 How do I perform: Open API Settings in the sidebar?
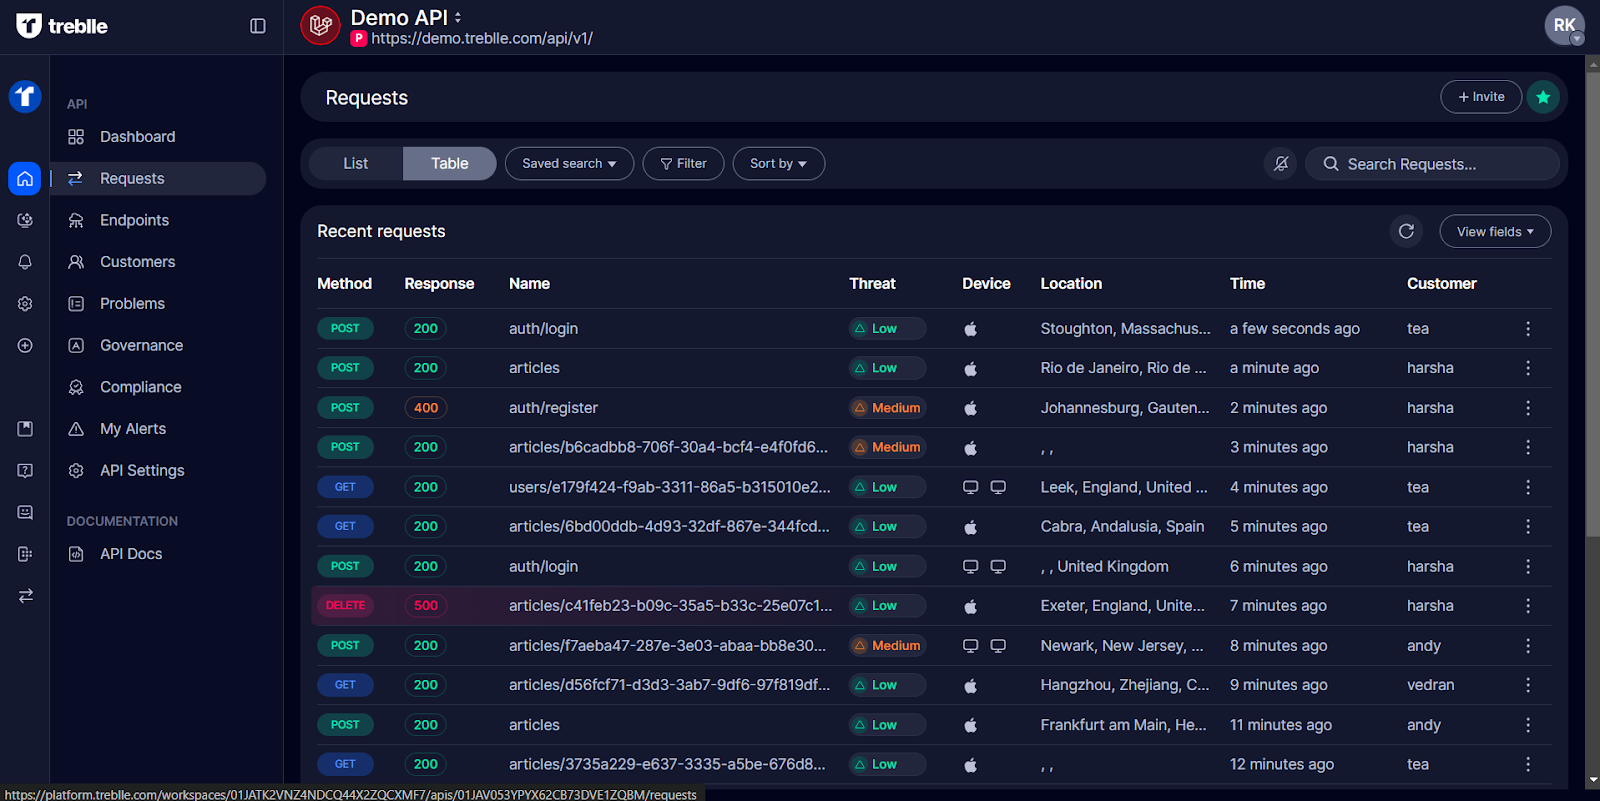pyautogui.click(x=142, y=470)
